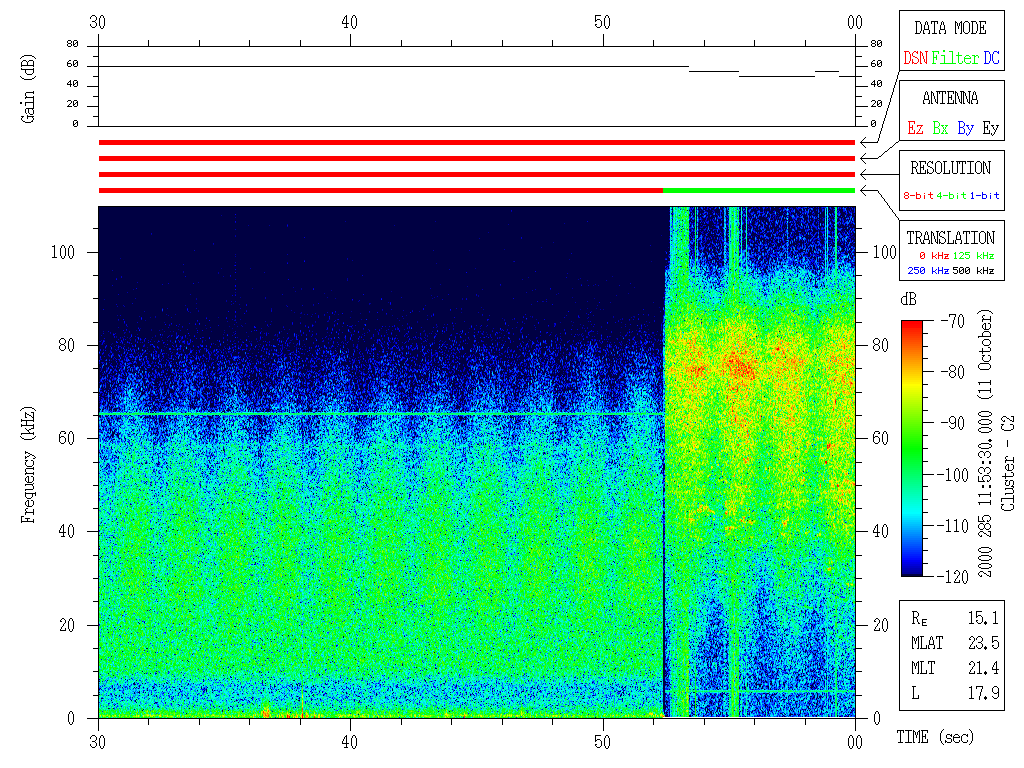Click the green segment of the translation status bar
Image resolution: width=1024 pixels, height=768 pixels.
point(758,190)
